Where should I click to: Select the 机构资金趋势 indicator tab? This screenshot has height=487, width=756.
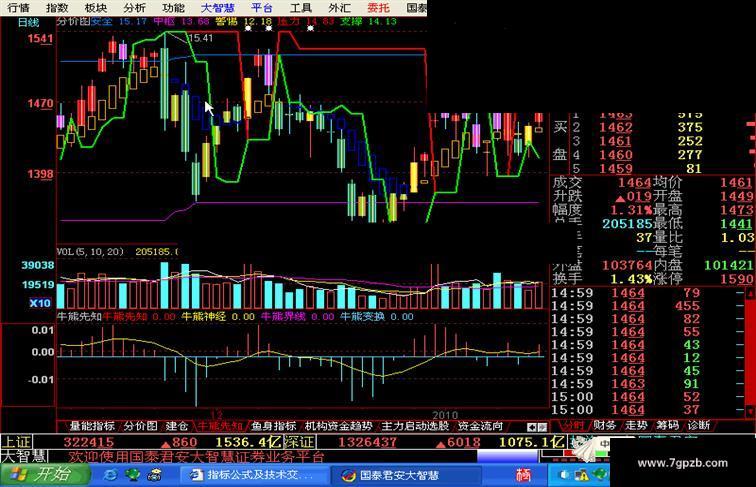coord(338,426)
